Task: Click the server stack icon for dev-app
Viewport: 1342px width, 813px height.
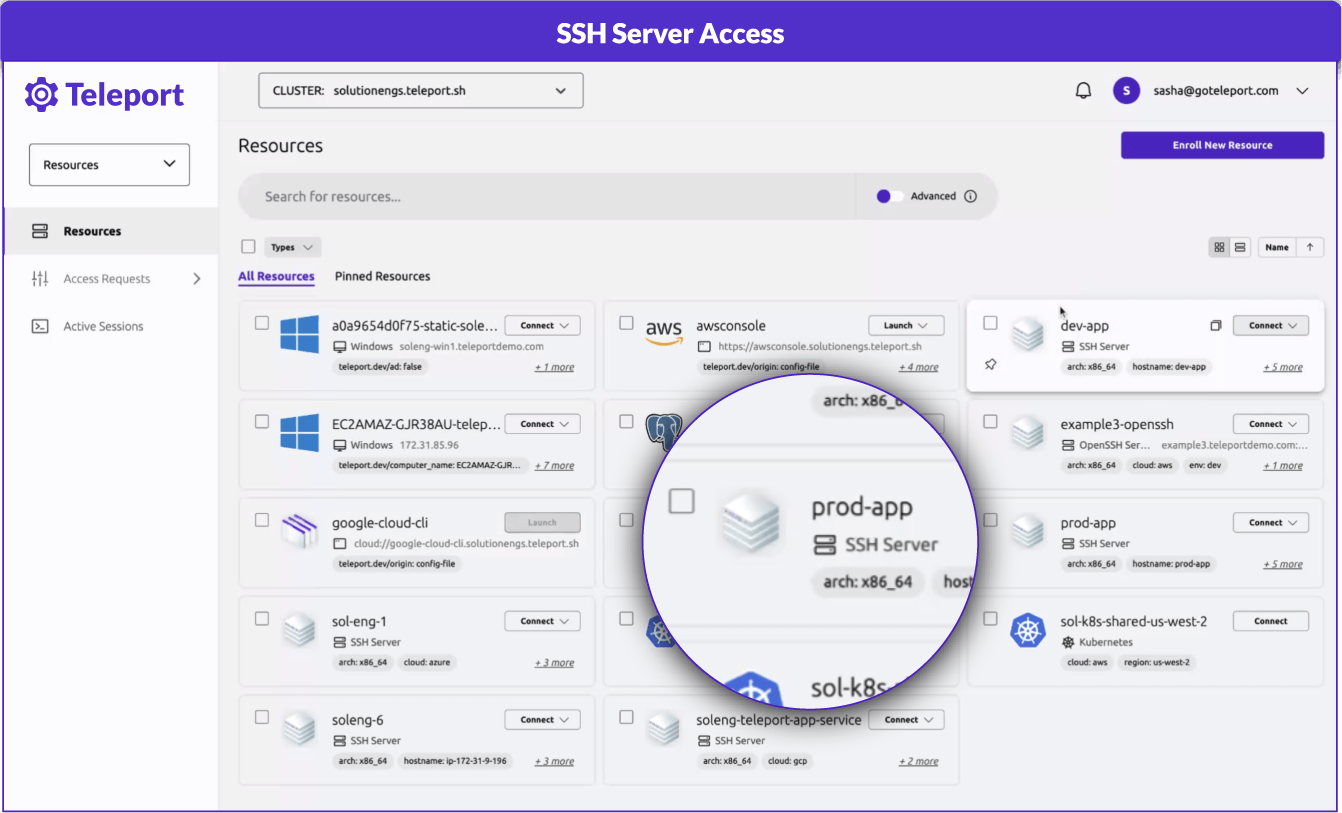Action: (x=1027, y=335)
